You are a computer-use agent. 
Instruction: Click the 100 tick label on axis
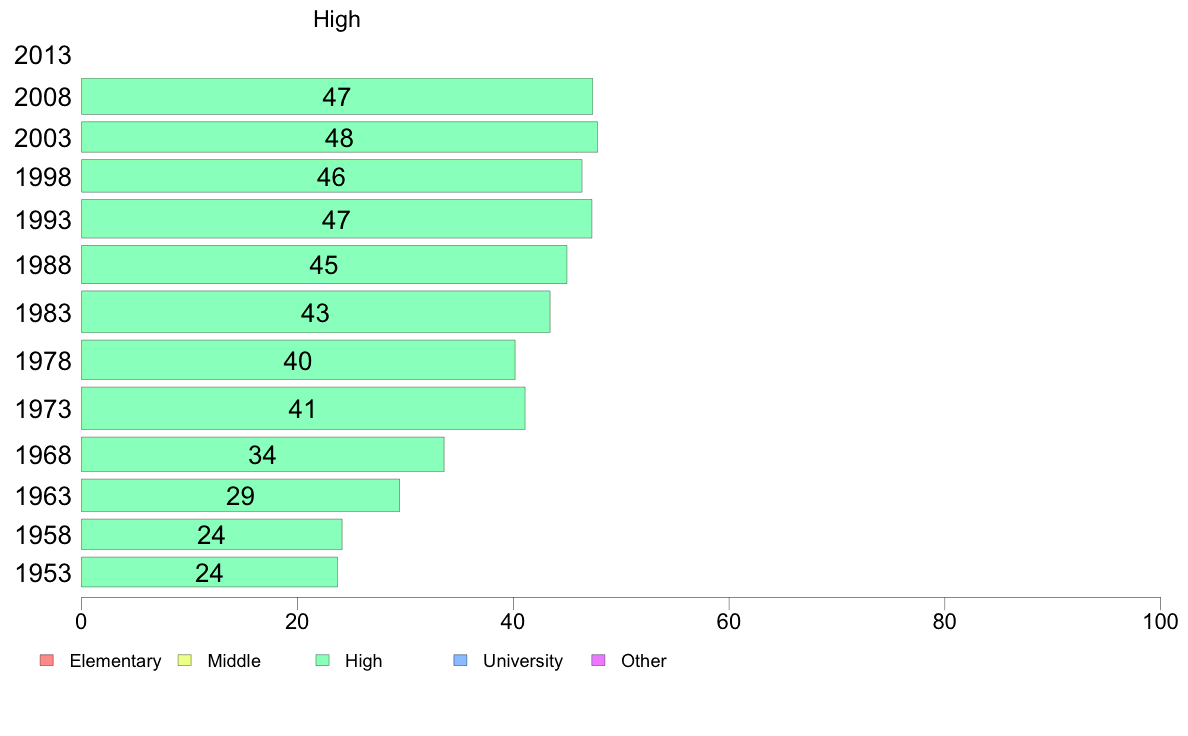point(1160,622)
